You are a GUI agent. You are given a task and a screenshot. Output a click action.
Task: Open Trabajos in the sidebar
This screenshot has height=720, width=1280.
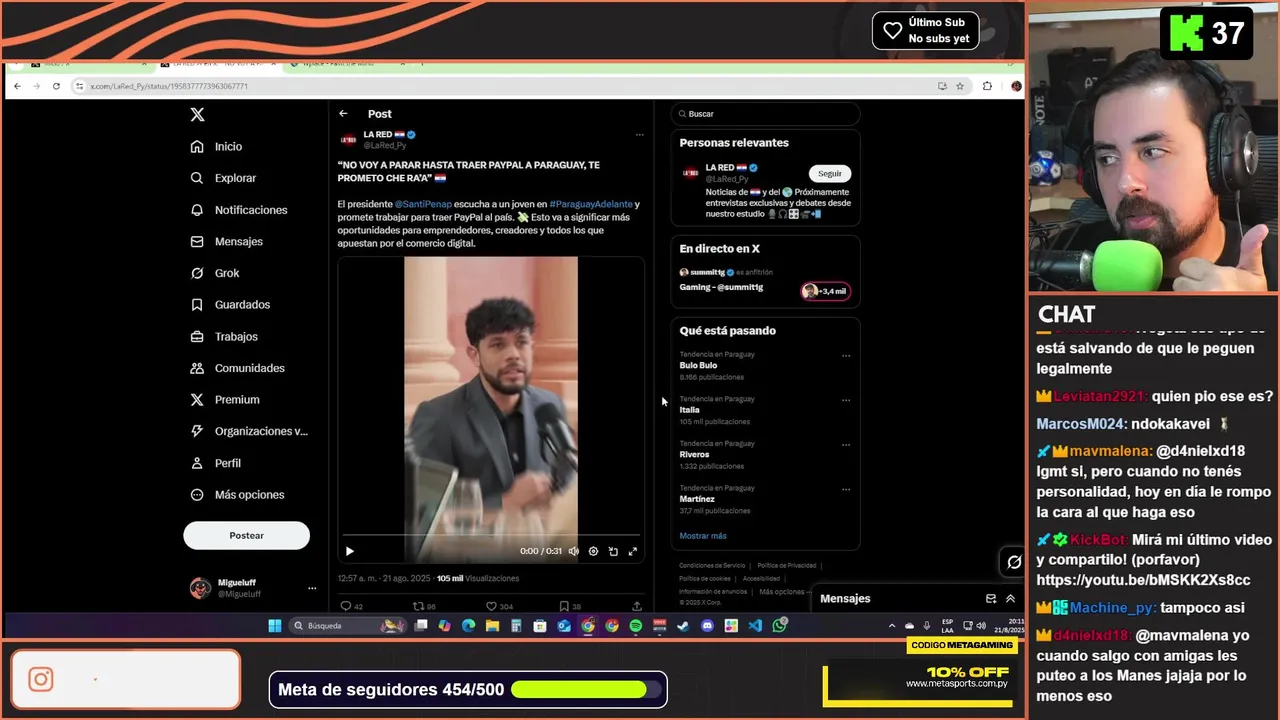[x=224, y=336]
